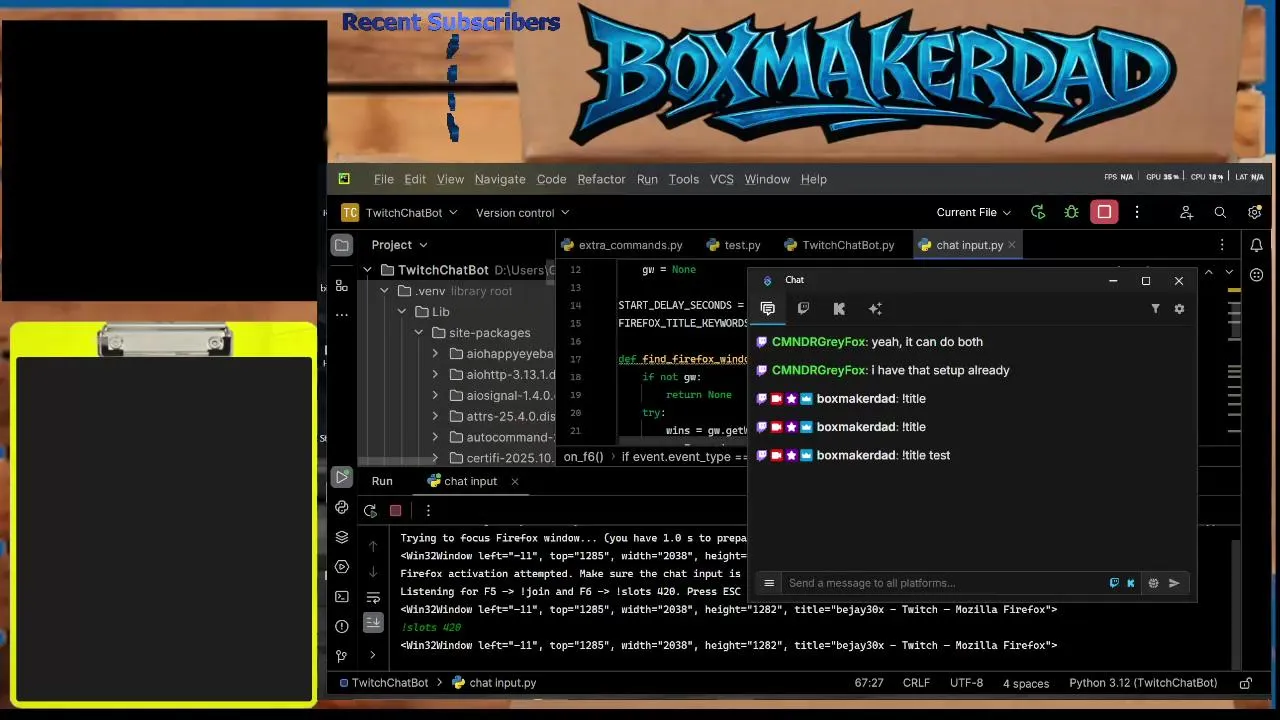
Task: Collapse the TwitchChatBot root folder
Action: pyautogui.click(x=367, y=270)
